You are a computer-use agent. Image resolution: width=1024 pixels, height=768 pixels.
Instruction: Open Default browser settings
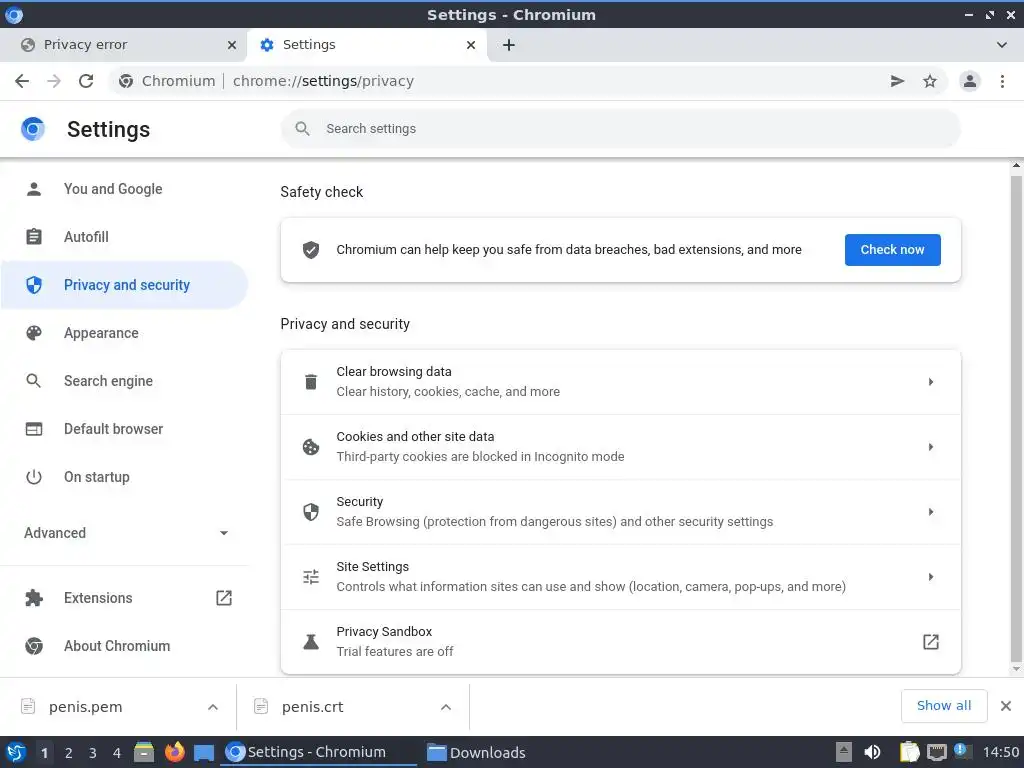click(124, 429)
